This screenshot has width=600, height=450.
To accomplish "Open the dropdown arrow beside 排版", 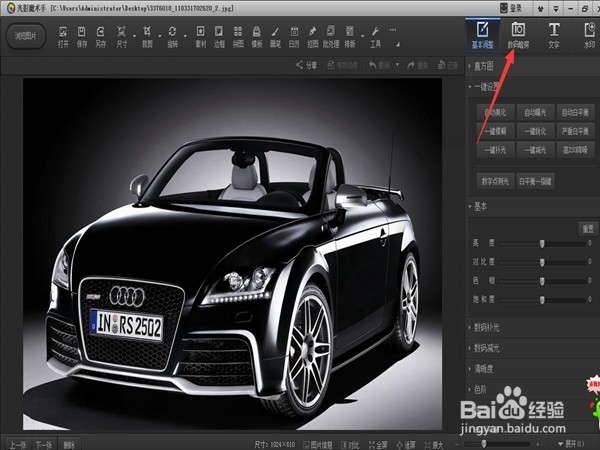I will [362, 36].
